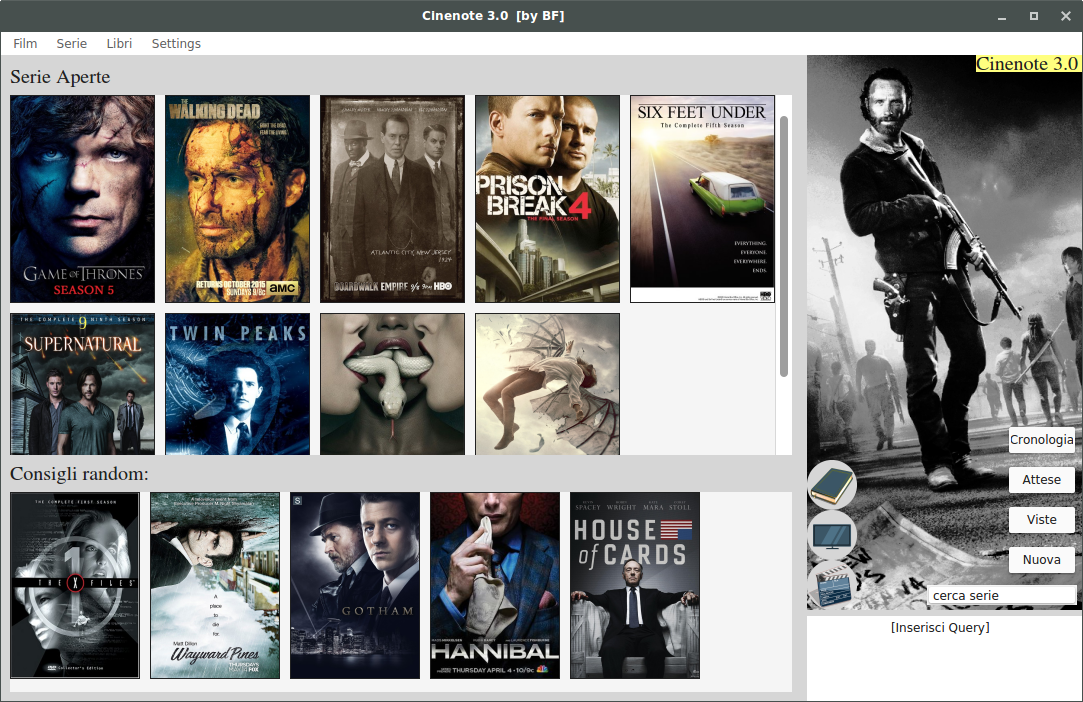Screen dimensions: 1083x702
Task: Select the Six Feet Under poster
Action: click(x=702, y=199)
